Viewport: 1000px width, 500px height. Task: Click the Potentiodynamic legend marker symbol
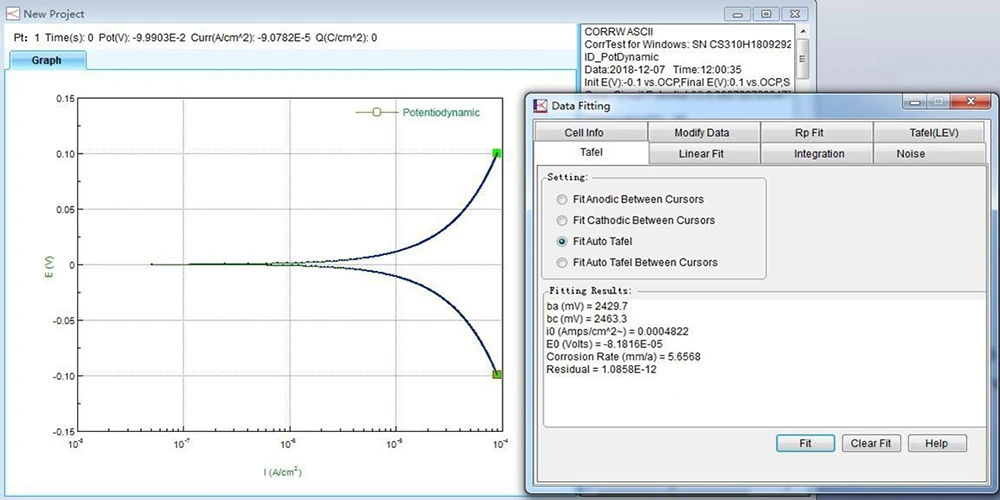377,113
